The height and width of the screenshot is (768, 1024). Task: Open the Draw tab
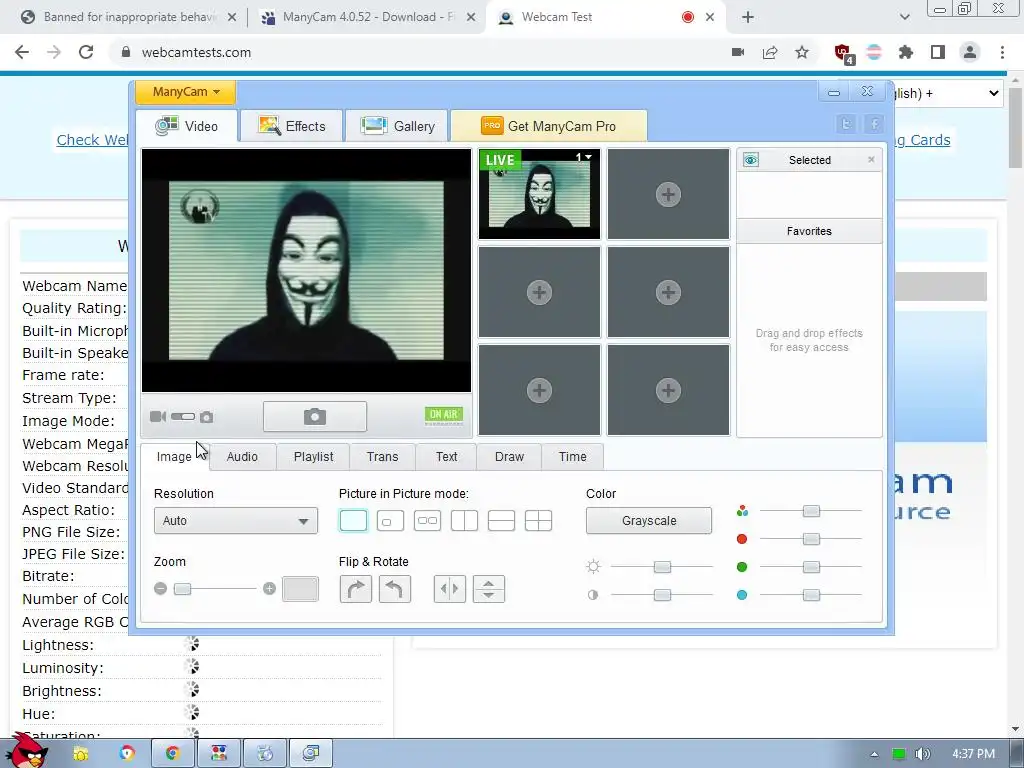pyautogui.click(x=509, y=456)
